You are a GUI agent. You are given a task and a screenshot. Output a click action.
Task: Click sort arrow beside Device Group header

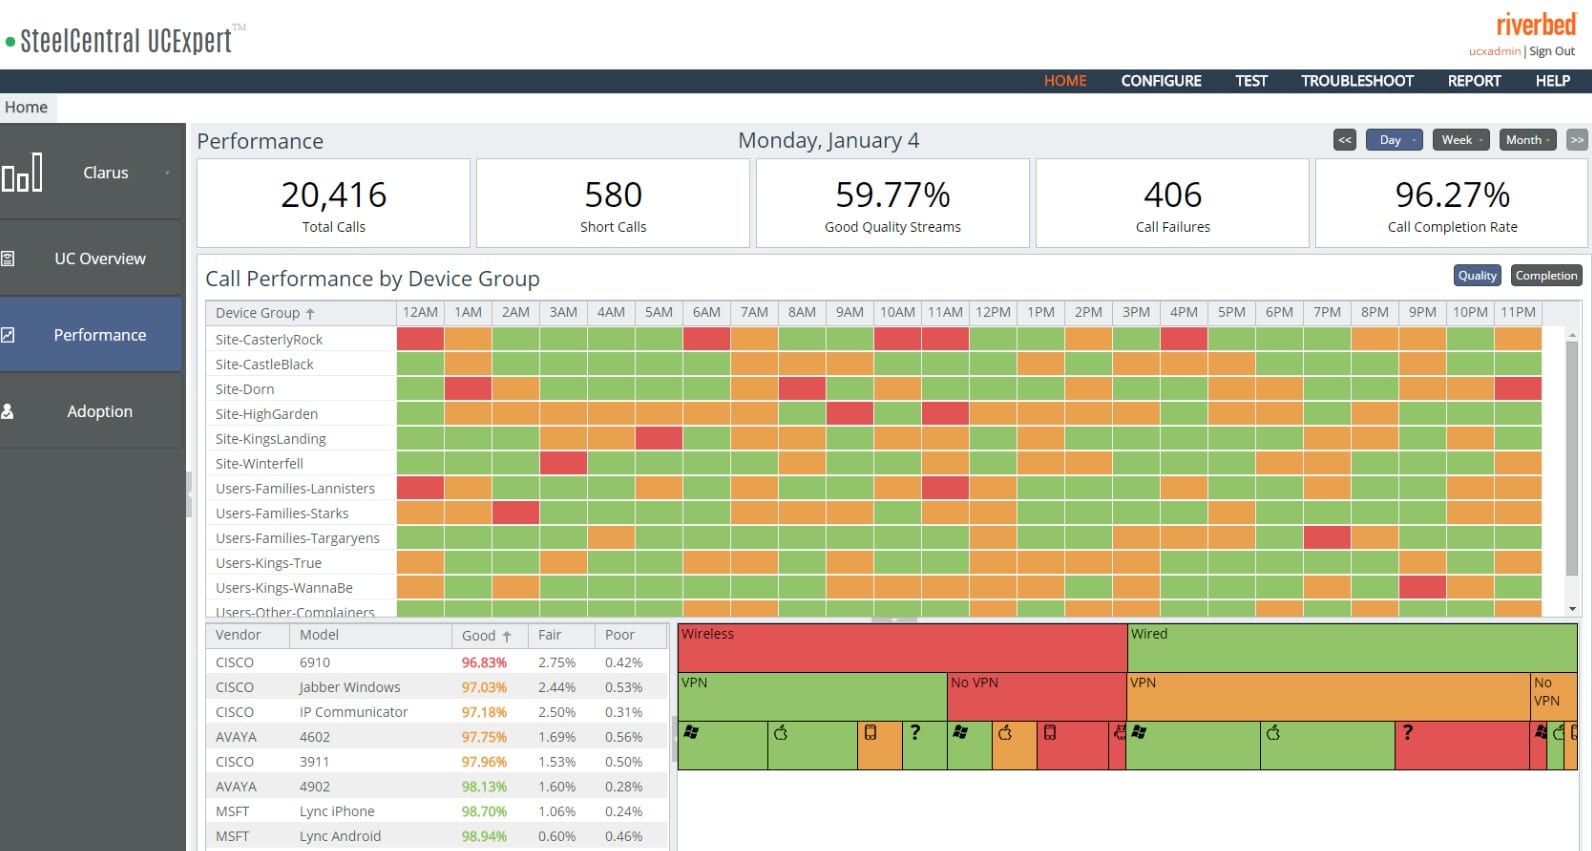coord(310,313)
